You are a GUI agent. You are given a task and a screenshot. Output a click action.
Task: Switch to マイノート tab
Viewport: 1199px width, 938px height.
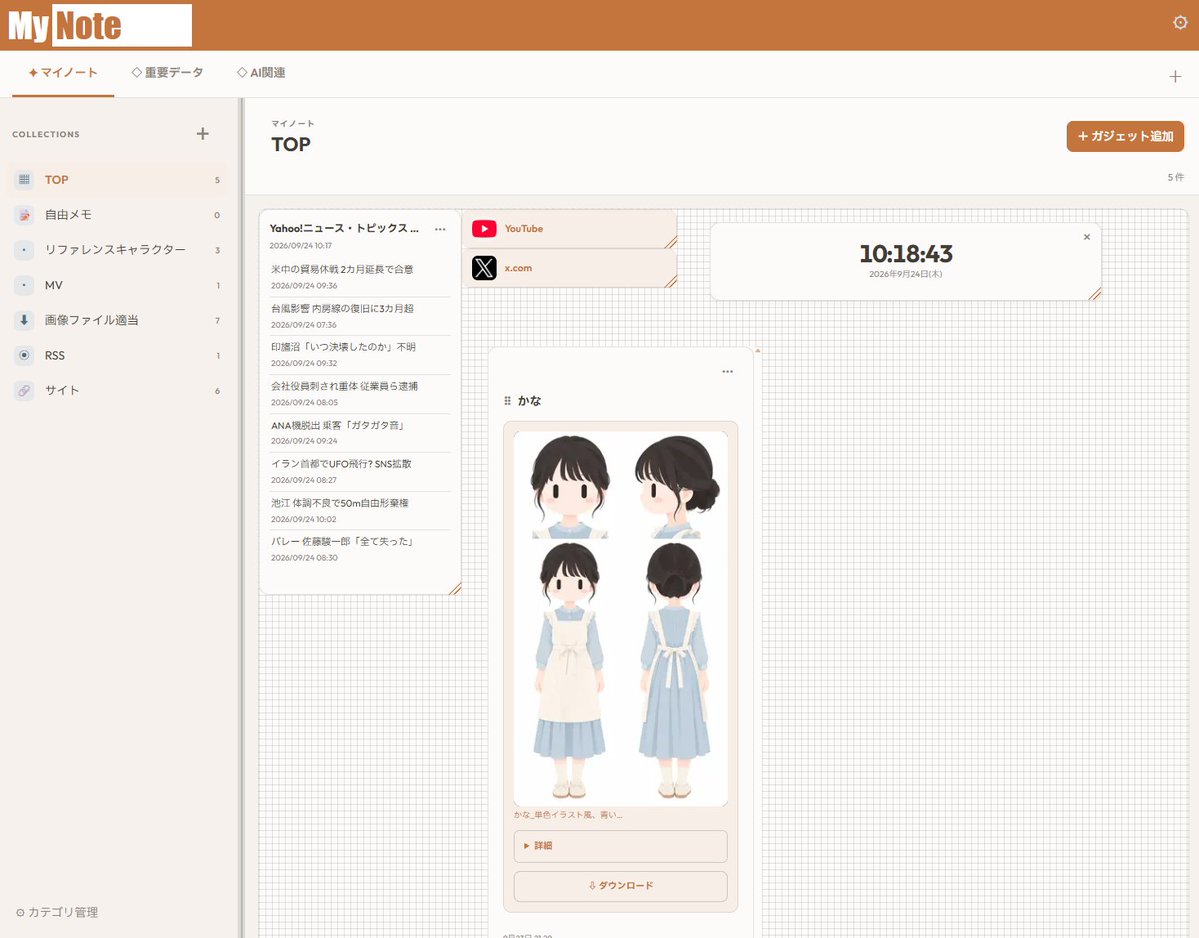[x=63, y=73]
